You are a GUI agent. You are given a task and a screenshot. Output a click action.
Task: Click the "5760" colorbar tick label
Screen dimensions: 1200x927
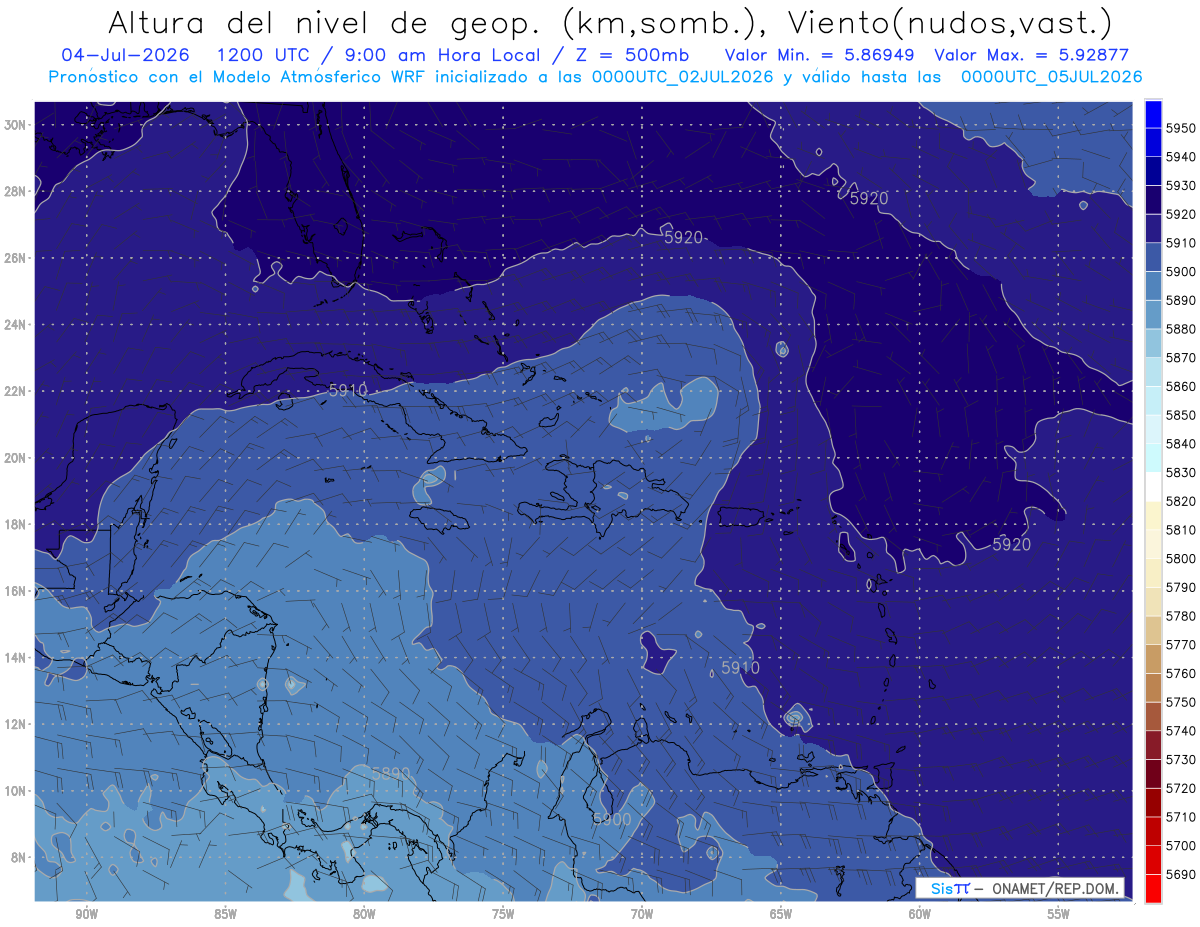[x=1181, y=674]
